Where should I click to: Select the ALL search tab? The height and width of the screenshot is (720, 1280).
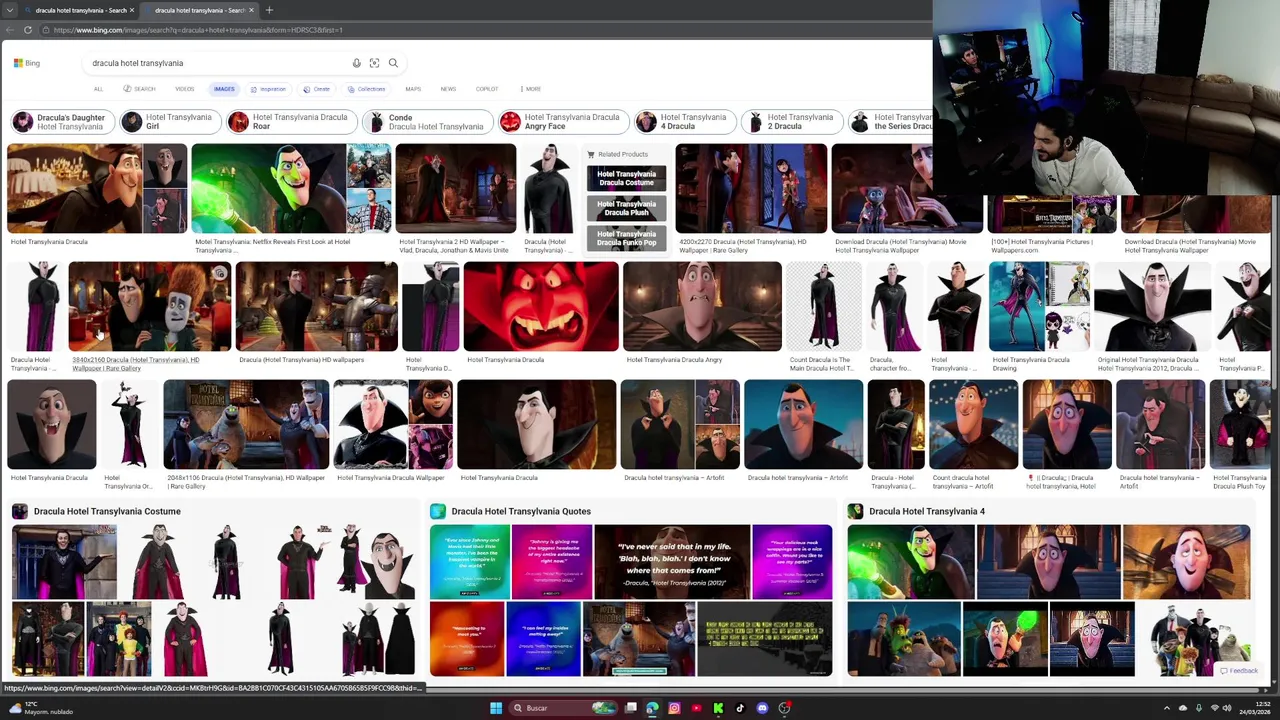(98, 89)
